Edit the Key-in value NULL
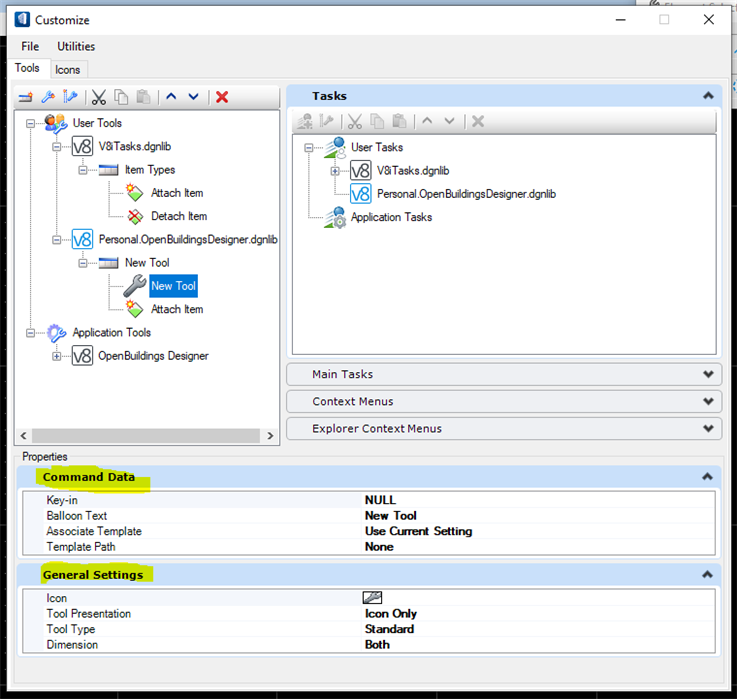The width and height of the screenshot is (737, 699). pyautogui.click(x=539, y=500)
